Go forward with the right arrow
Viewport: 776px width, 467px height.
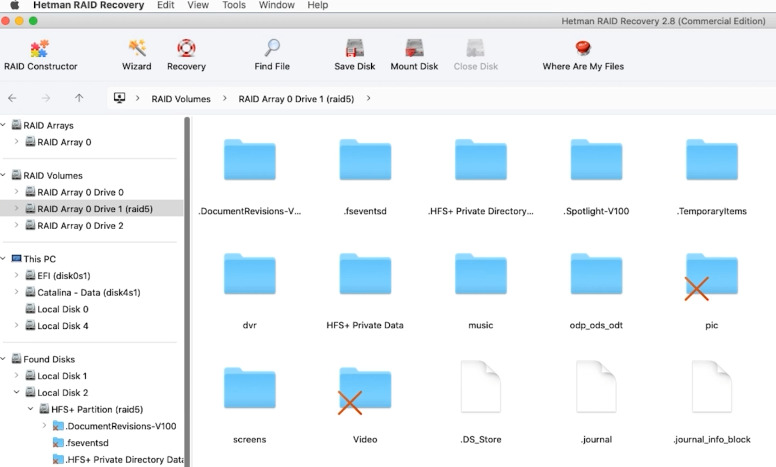pos(46,98)
